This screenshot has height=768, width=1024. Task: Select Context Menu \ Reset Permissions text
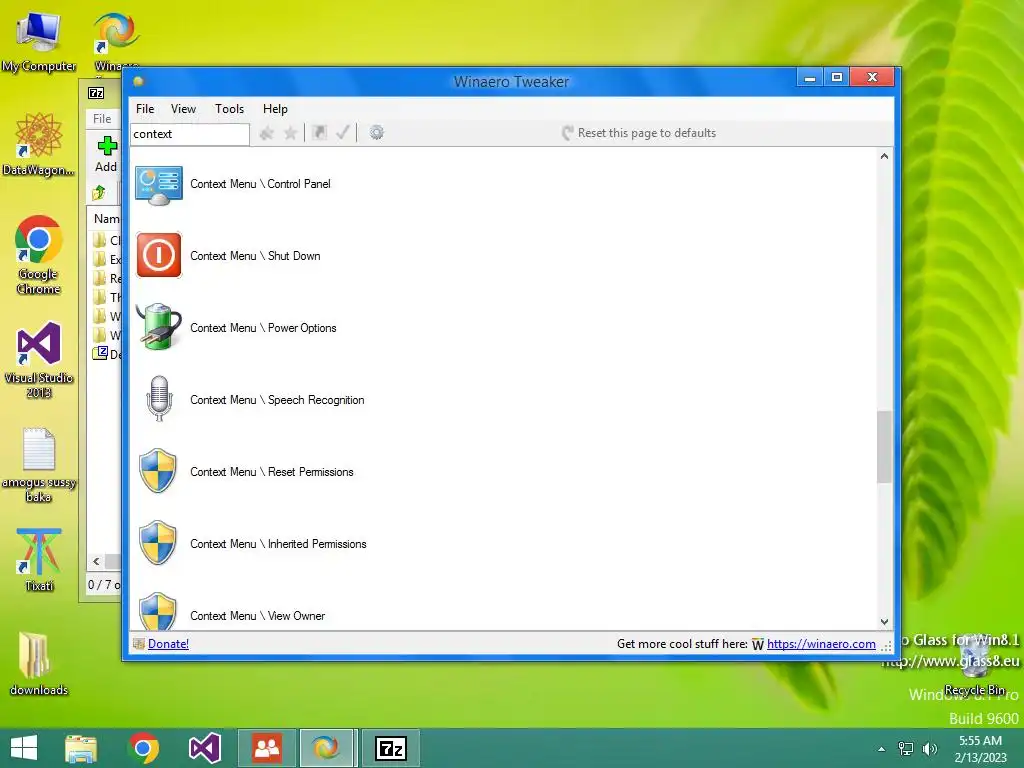(x=272, y=472)
